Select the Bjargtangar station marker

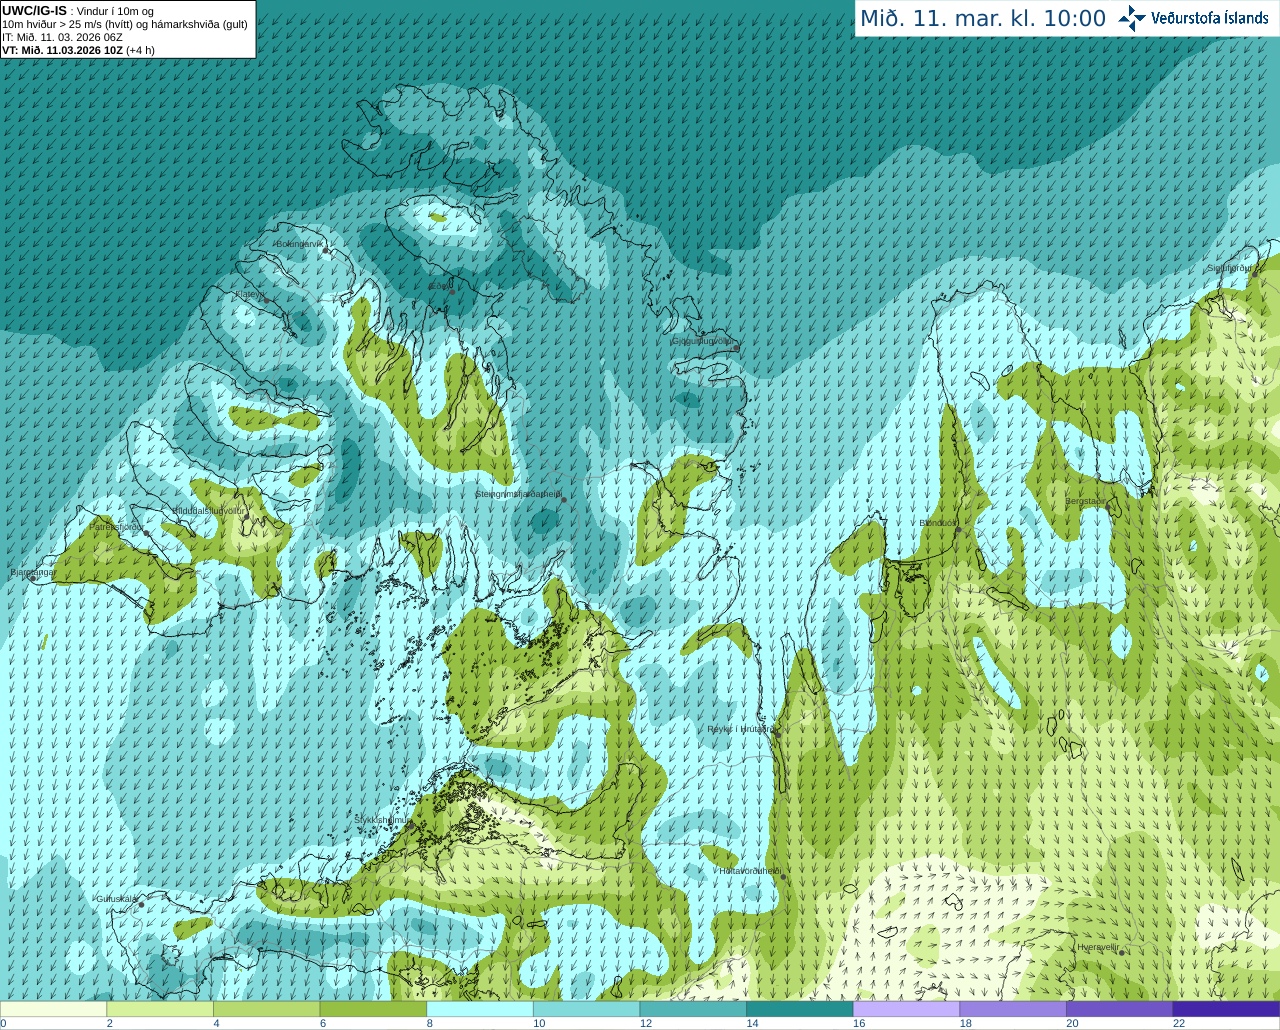(x=33, y=578)
